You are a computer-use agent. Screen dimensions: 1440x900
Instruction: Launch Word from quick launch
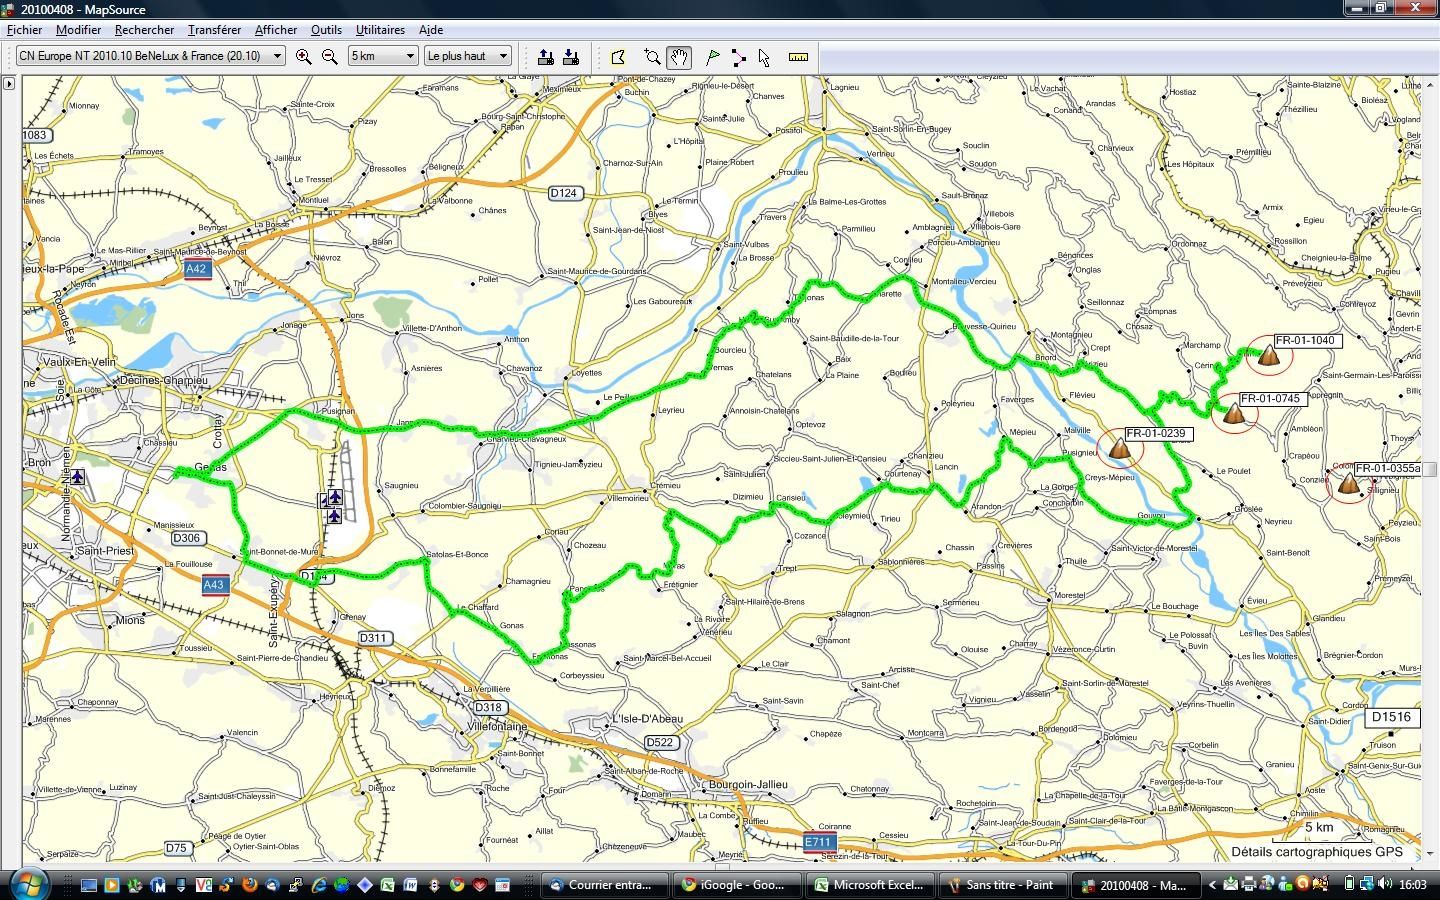[x=410, y=885]
